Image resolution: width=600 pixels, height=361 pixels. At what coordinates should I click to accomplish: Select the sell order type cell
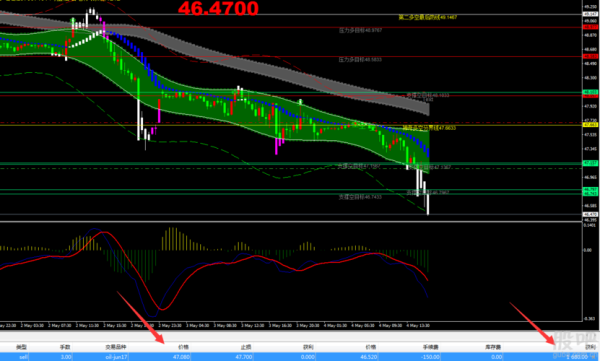coord(23,357)
